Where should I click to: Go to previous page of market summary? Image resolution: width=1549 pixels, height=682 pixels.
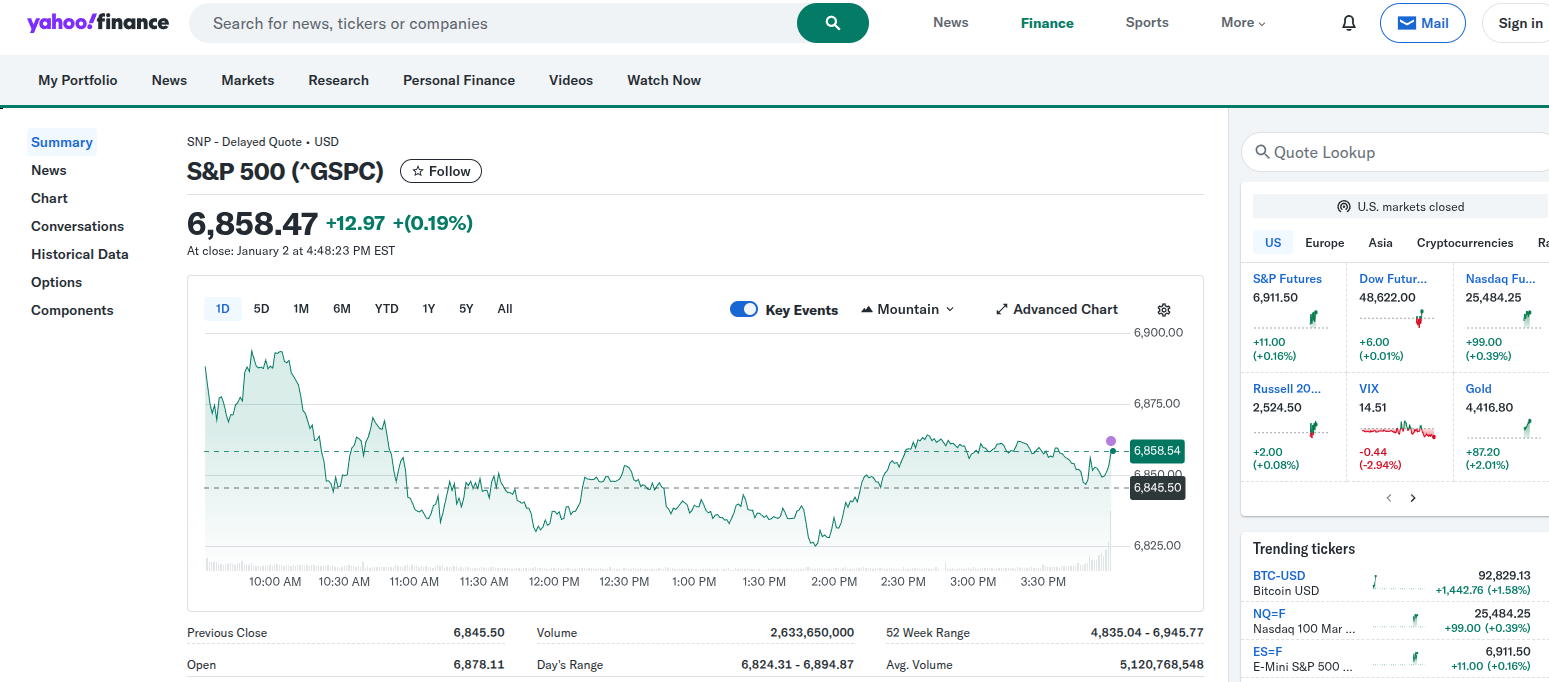coord(1389,498)
